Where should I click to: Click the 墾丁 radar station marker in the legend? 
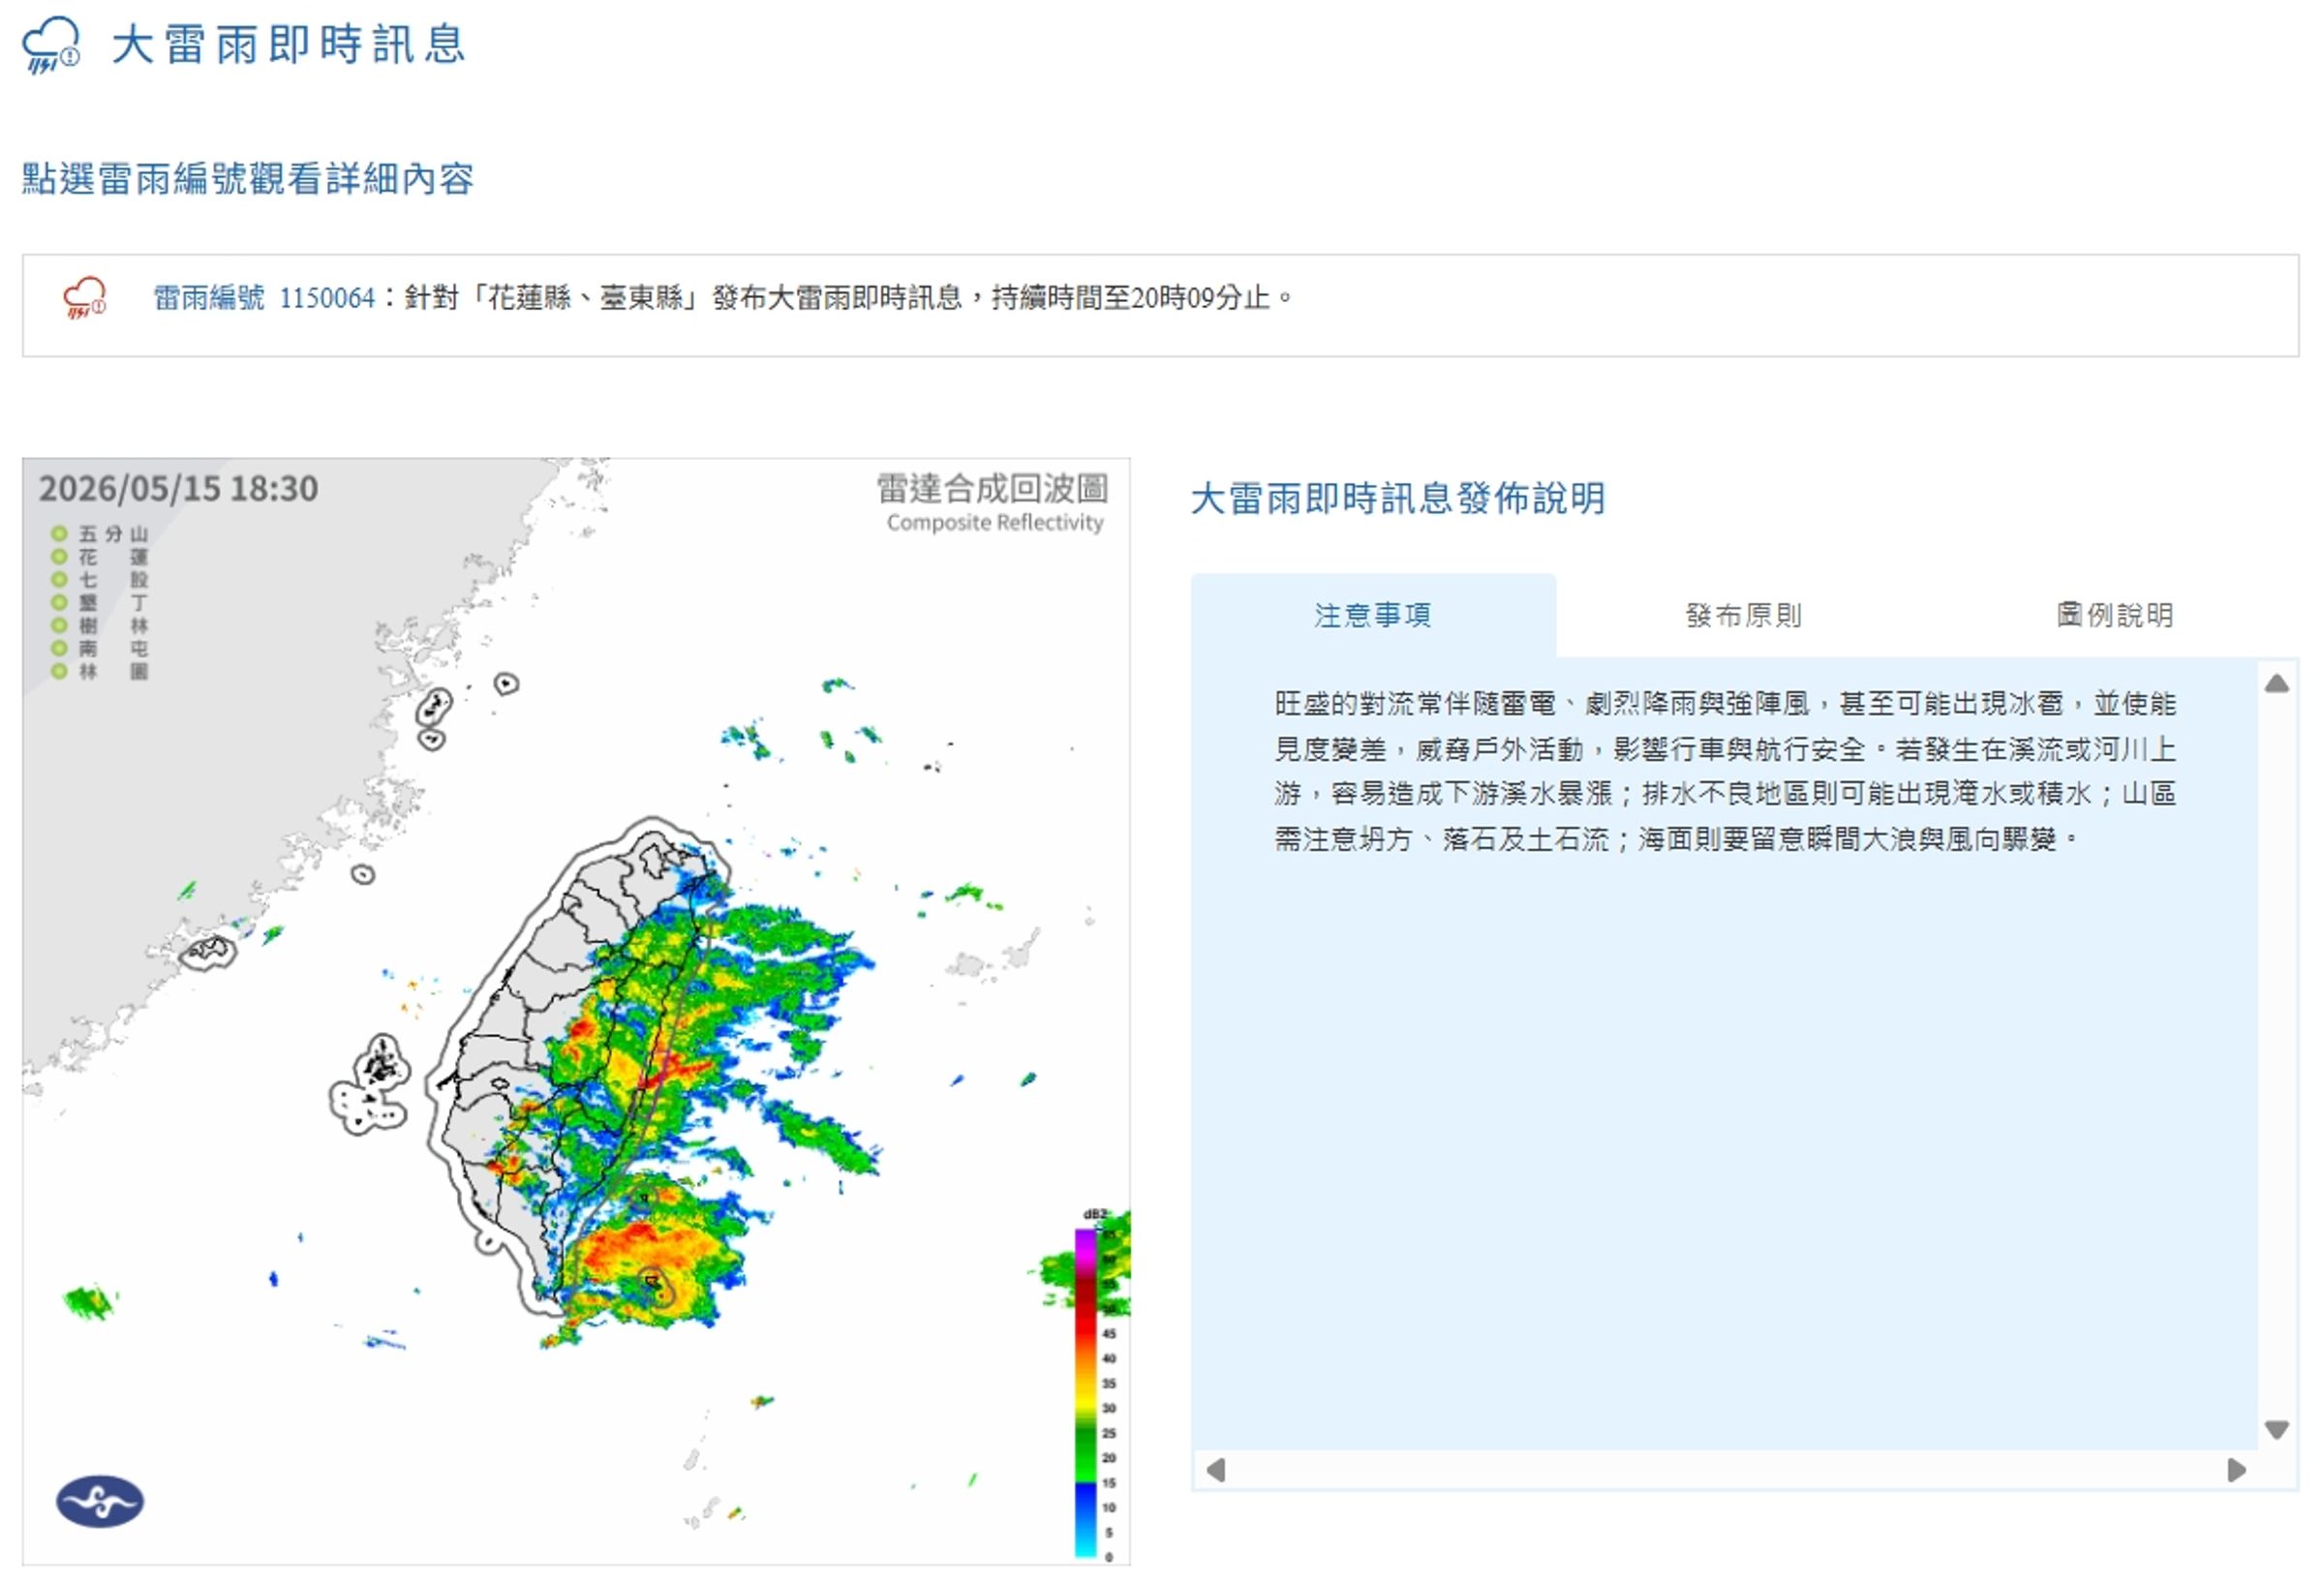point(59,603)
